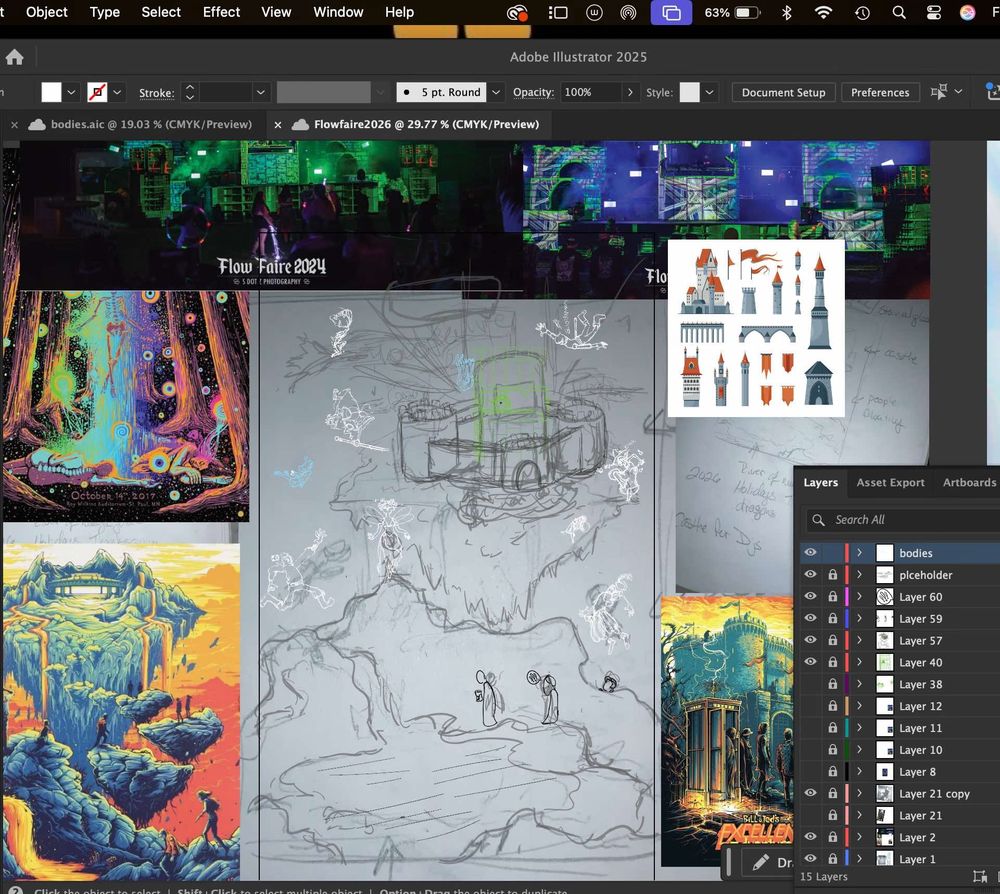Open the Style dropdown arrow
Image resolution: width=1000 pixels, height=894 pixels.
tap(709, 92)
